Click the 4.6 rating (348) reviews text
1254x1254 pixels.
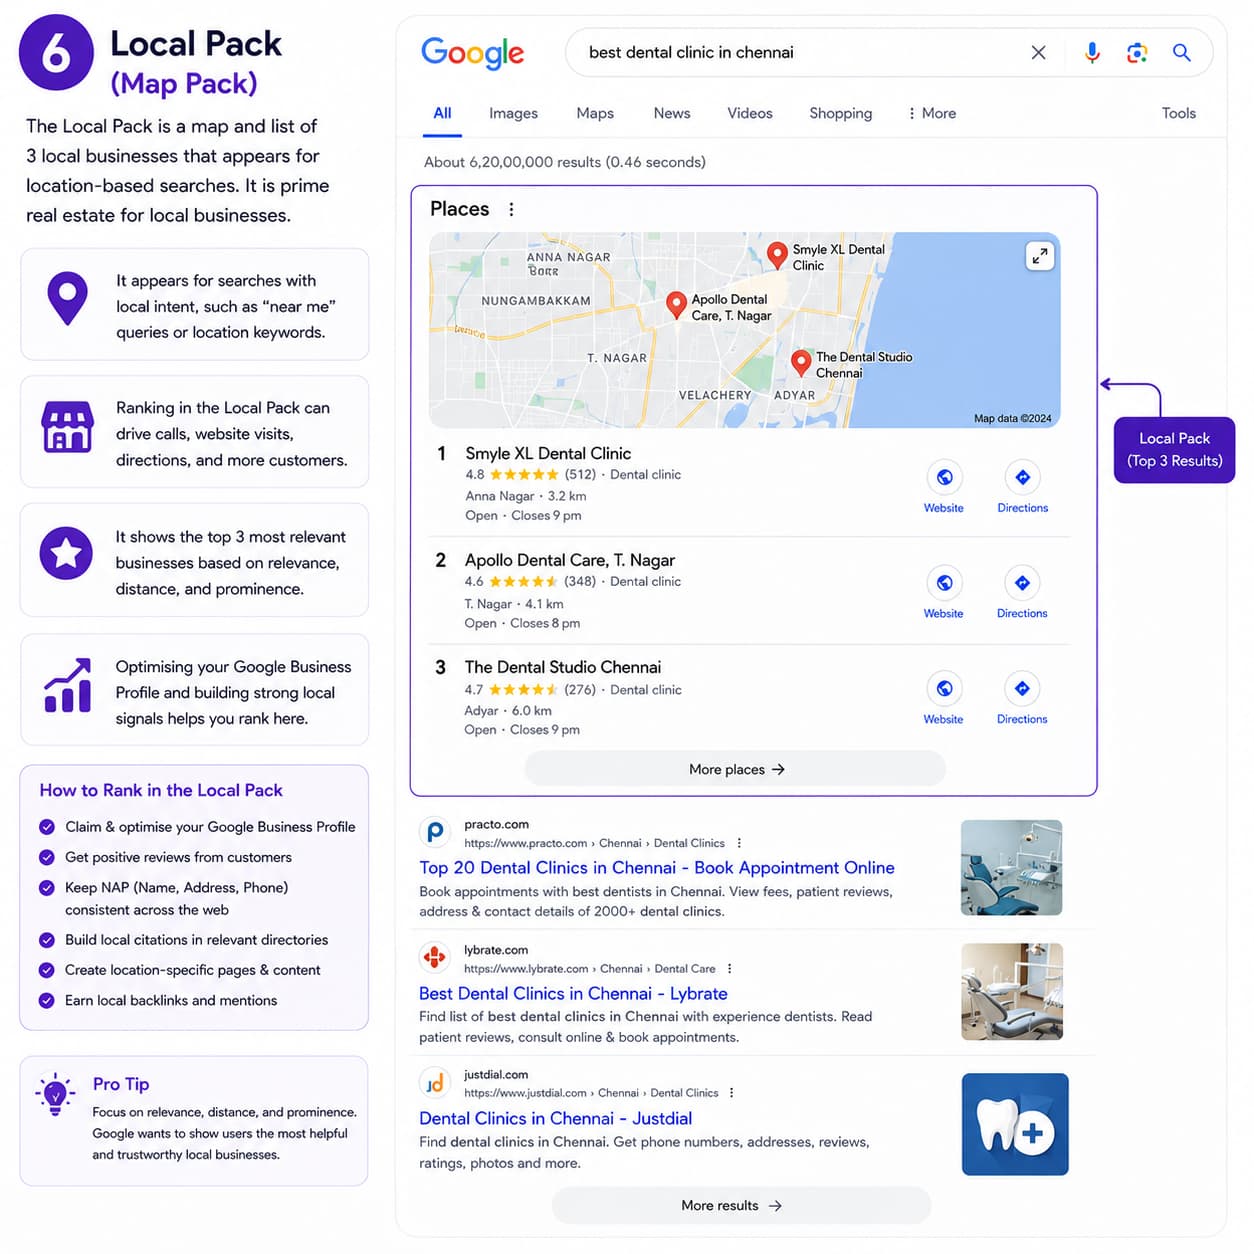[530, 582]
